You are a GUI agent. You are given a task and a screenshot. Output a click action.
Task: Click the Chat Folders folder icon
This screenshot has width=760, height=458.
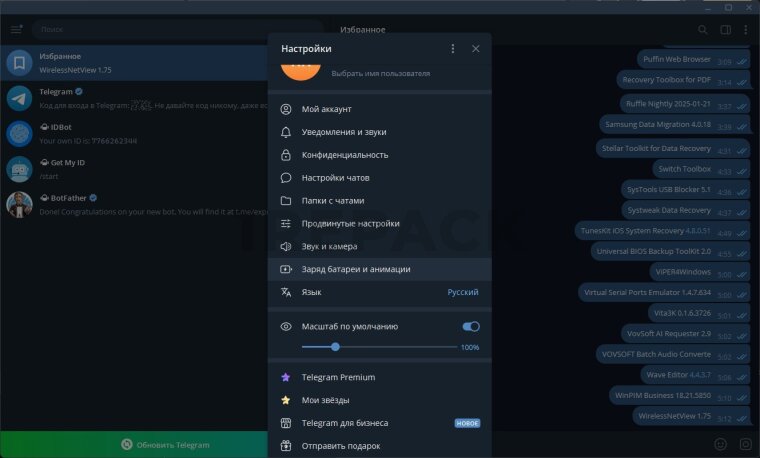pyautogui.click(x=286, y=201)
